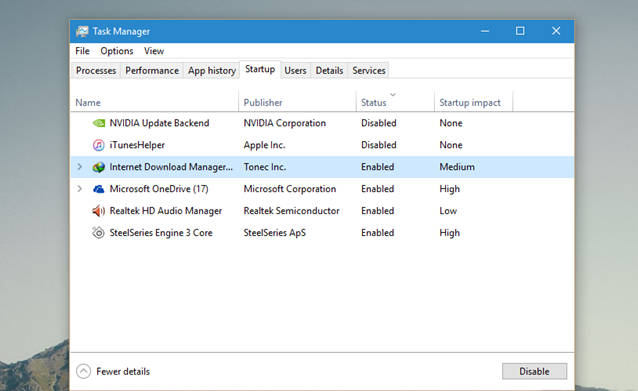Click the Tonec Inc. publisher cell
This screenshot has height=391, width=638.
[264, 167]
